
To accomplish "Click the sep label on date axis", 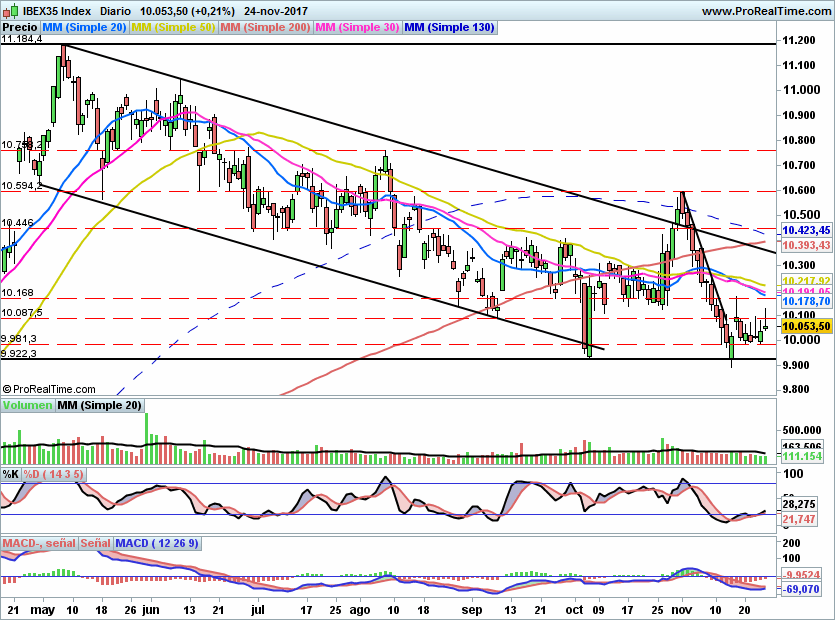I will pos(472,610).
